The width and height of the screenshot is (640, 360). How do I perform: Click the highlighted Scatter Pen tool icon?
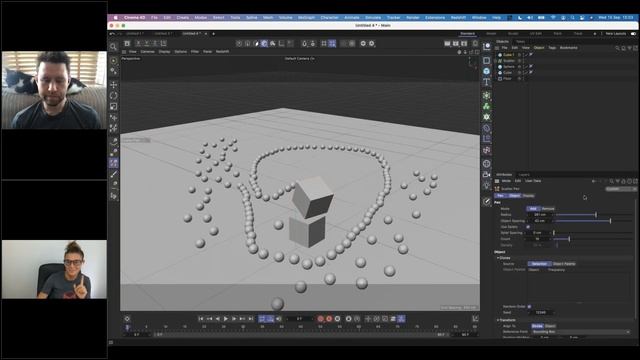click(113, 163)
